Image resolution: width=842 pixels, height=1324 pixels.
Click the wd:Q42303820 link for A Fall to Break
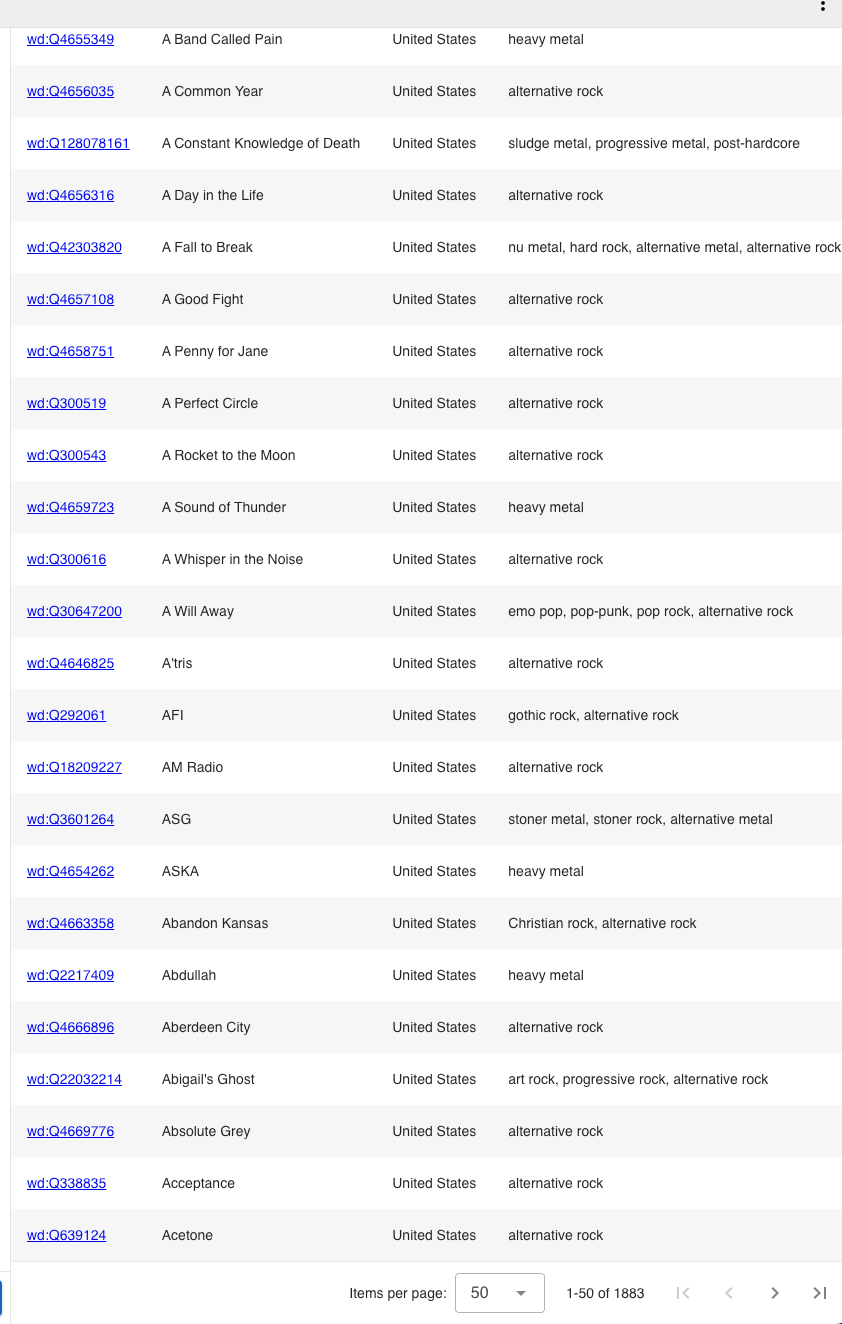point(74,247)
